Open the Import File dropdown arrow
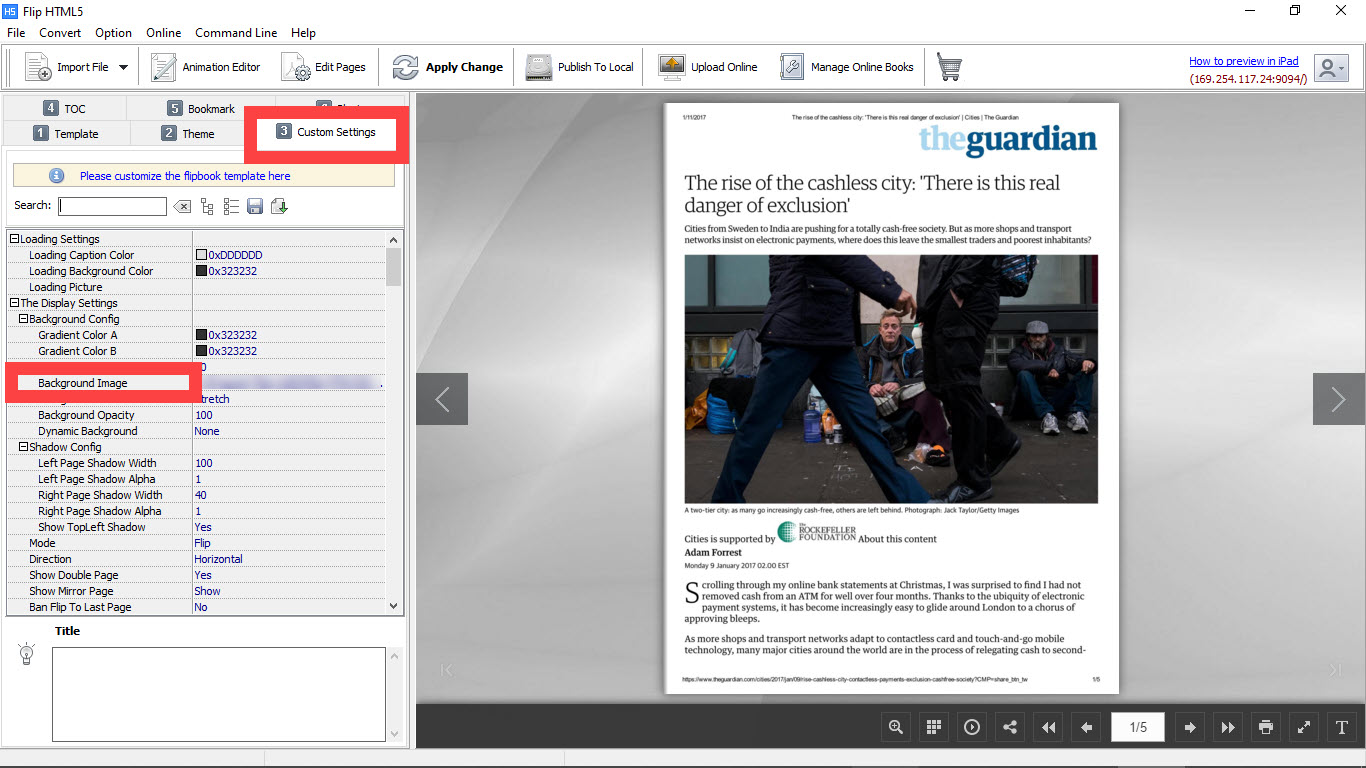Image resolution: width=1366 pixels, height=768 pixels. coord(123,67)
